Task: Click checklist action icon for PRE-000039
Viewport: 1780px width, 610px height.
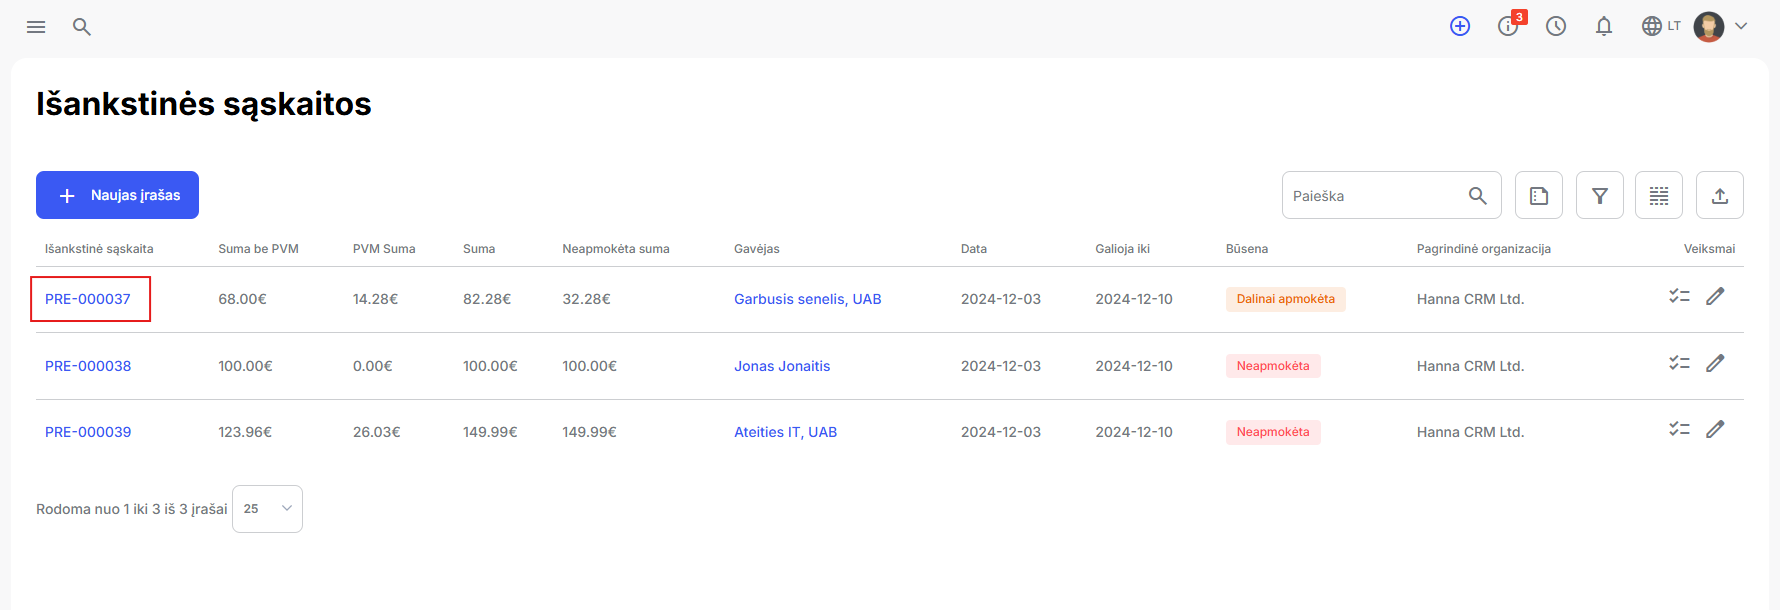Action: 1679,429
